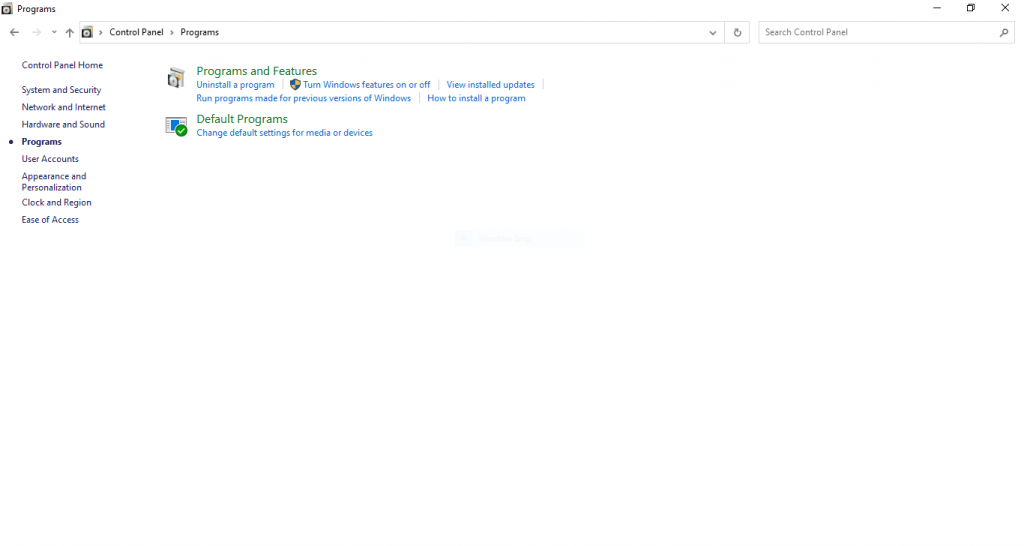The height and width of the screenshot is (546, 1024).
Task: Click the Default Programs icon
Action: tap(176, 126)
